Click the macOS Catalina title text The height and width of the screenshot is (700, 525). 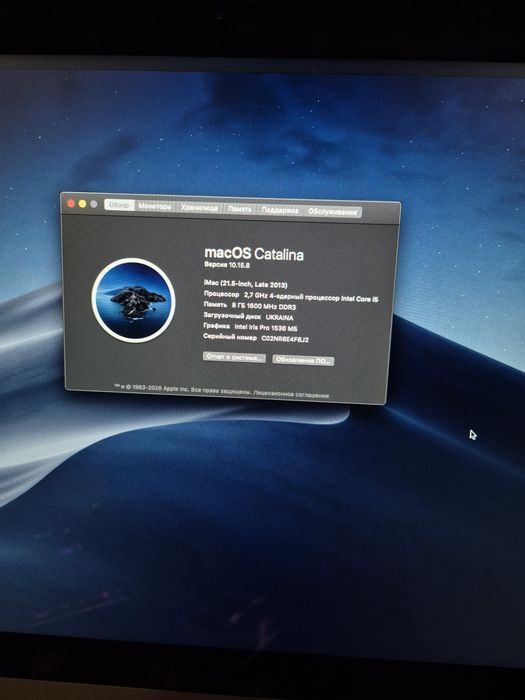(254, 254)
